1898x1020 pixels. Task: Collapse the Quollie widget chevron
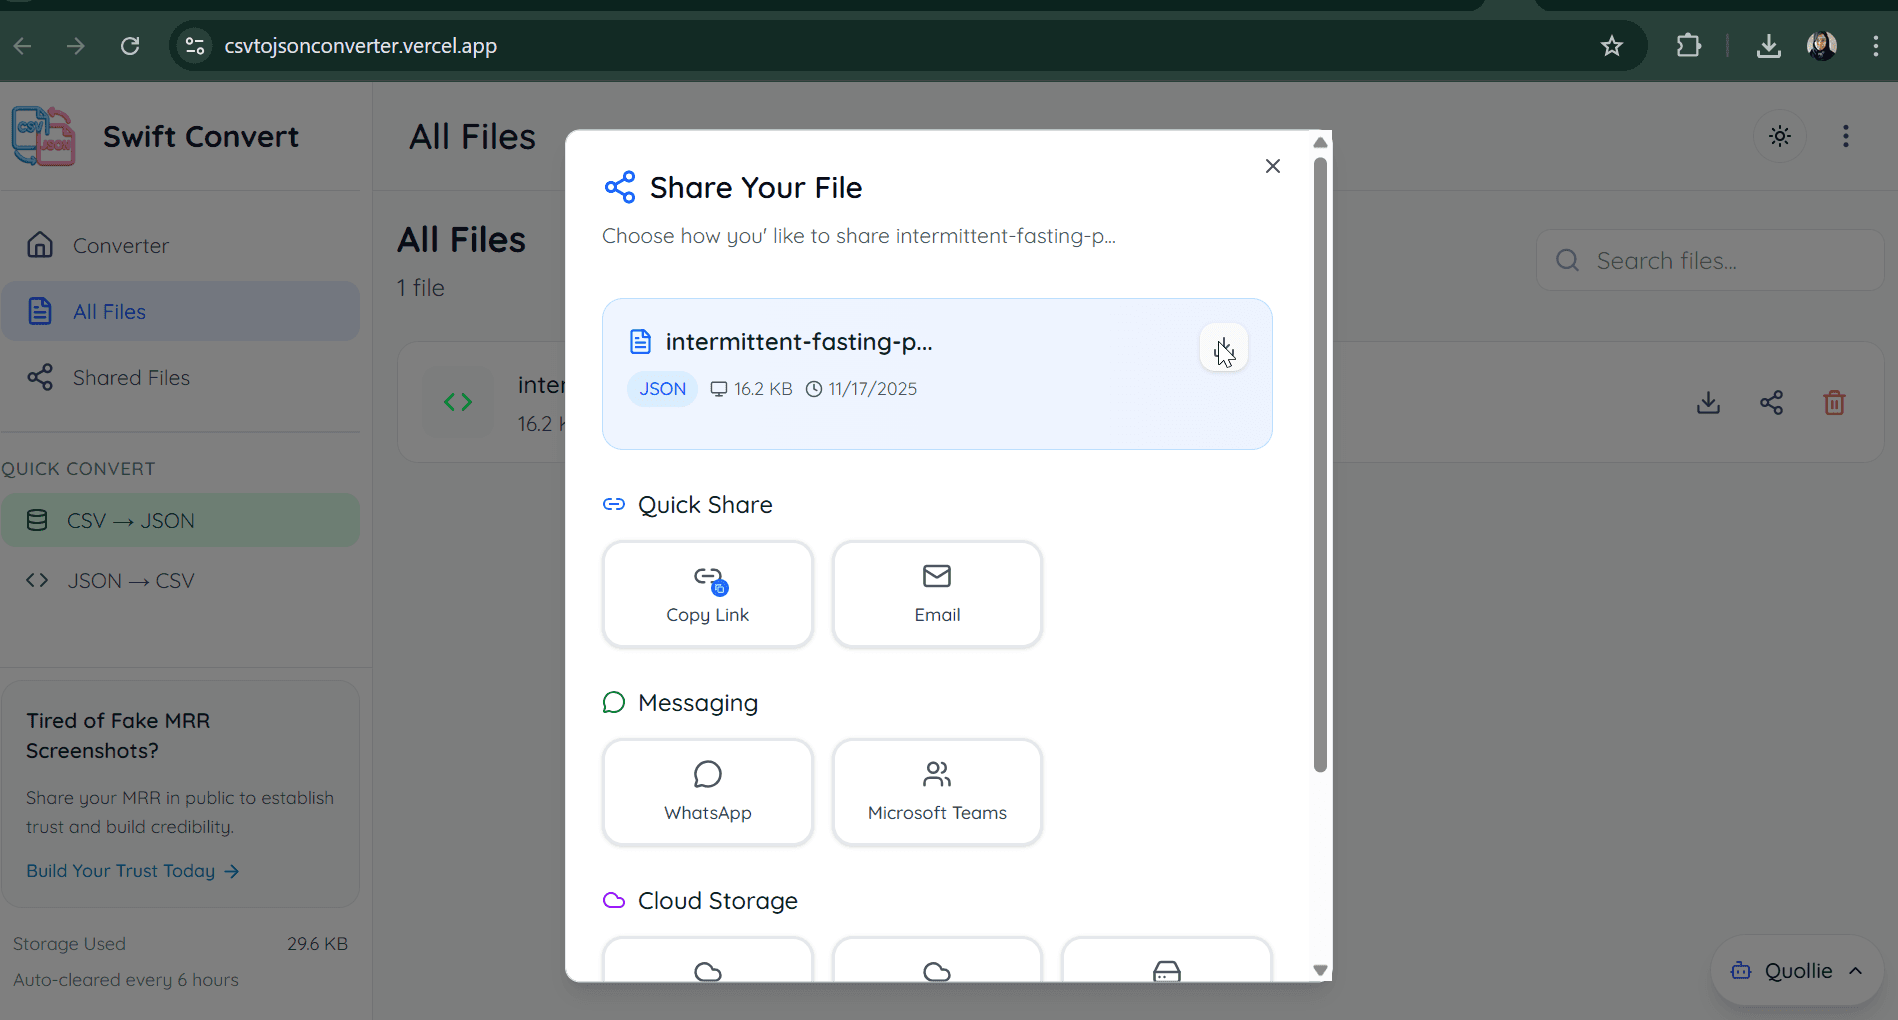(x=1857, y=970)
